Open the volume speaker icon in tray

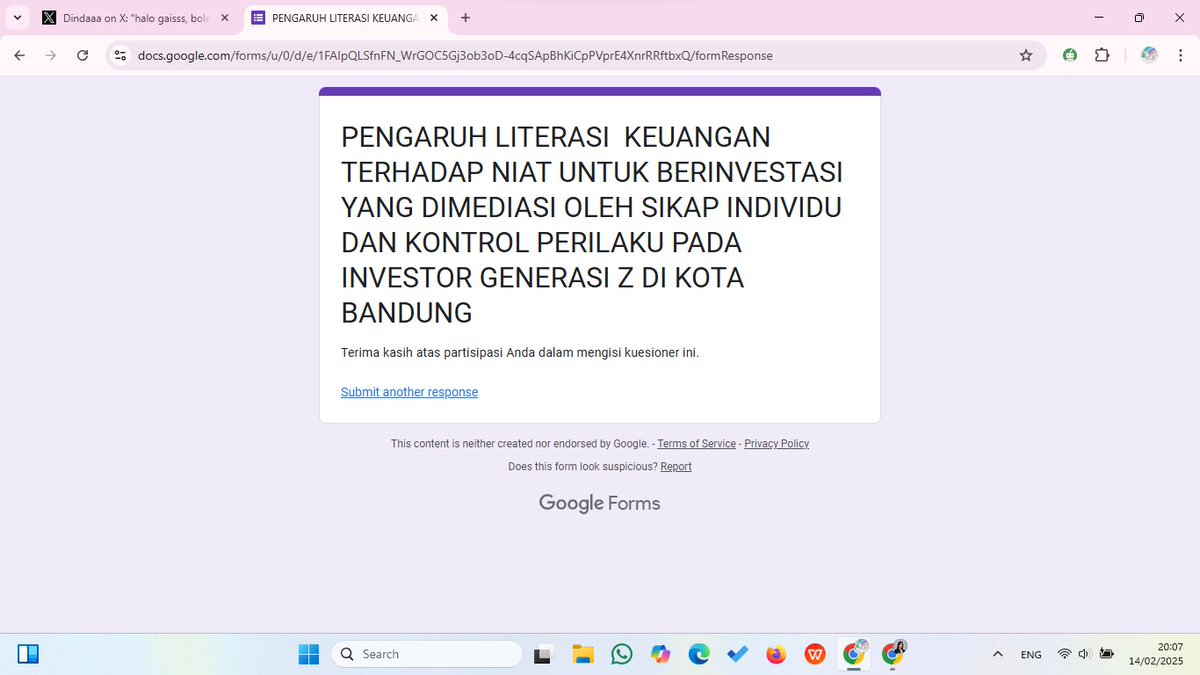(1085, 654)
